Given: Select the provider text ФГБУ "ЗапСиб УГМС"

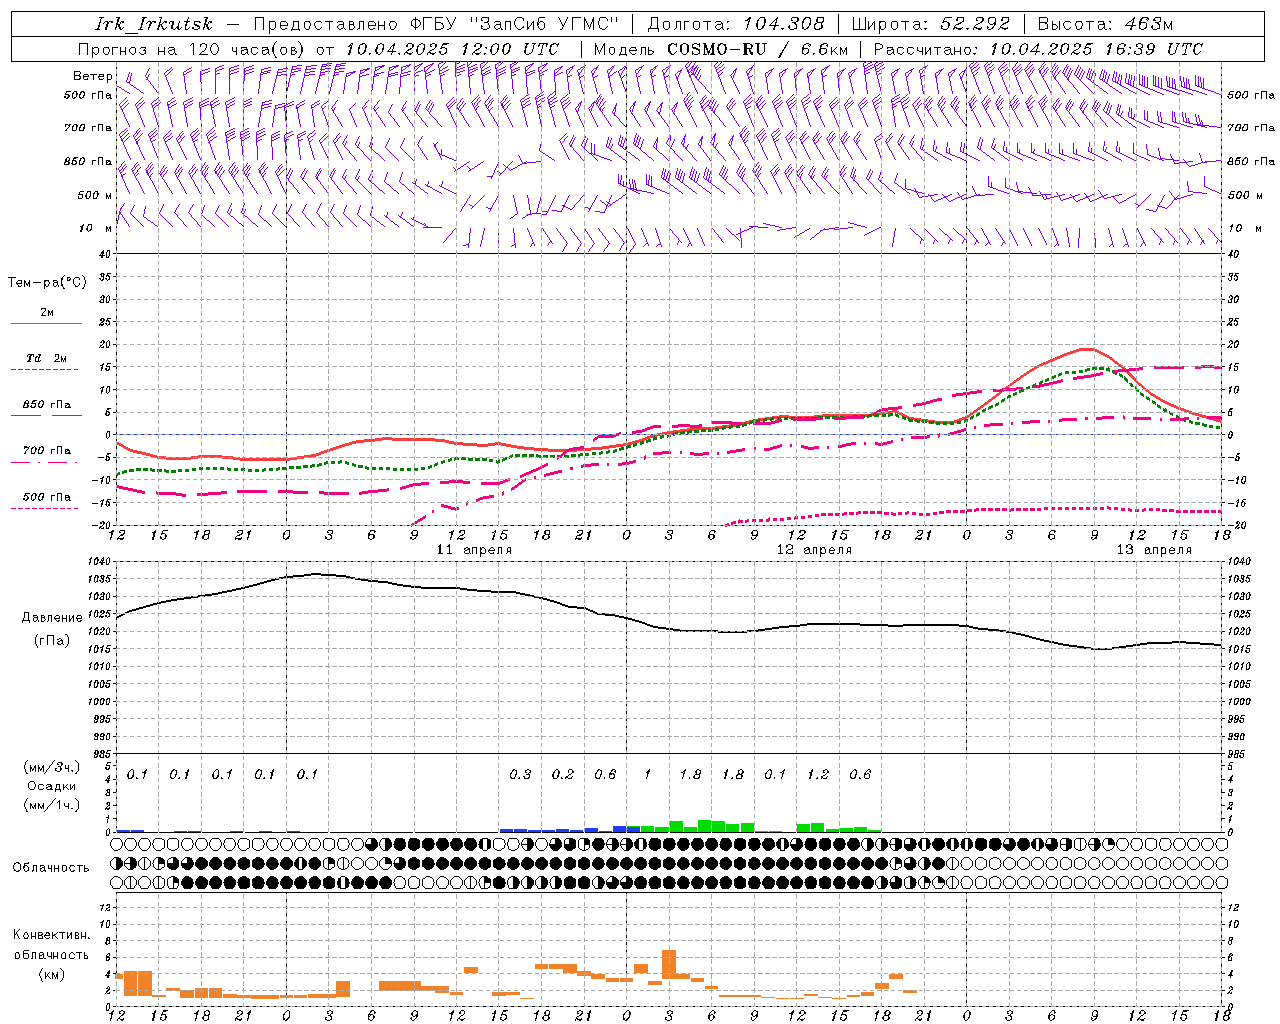Looking at the screenshot, I should coord(515,24).
